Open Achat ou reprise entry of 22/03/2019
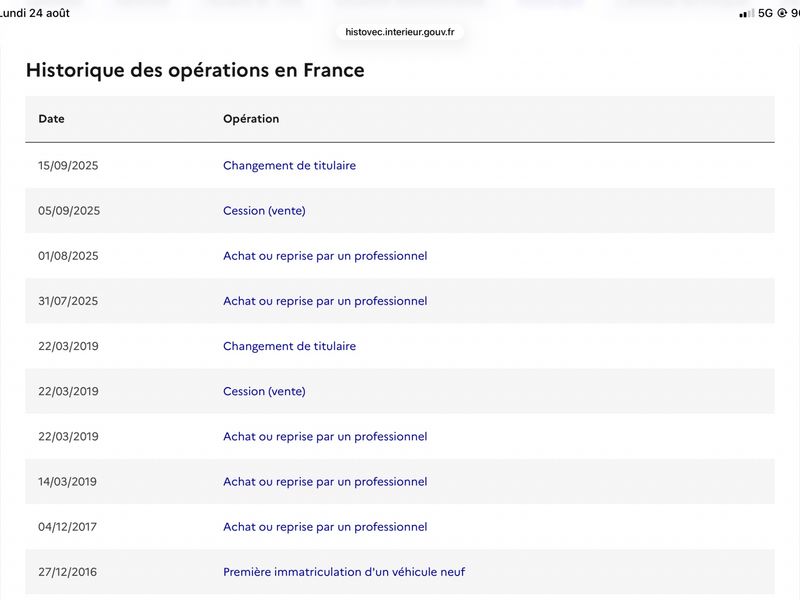The image size is (800, 600). click(325, 436)
